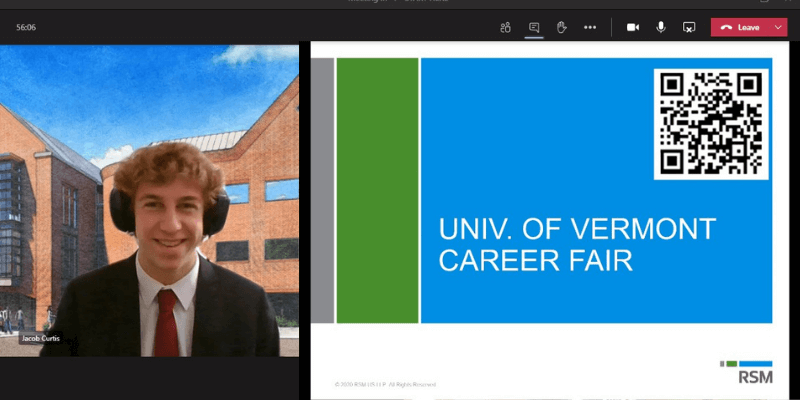Open the share content tray
The width and height of the screenshot is (800, 400).
tap(689, 28)
